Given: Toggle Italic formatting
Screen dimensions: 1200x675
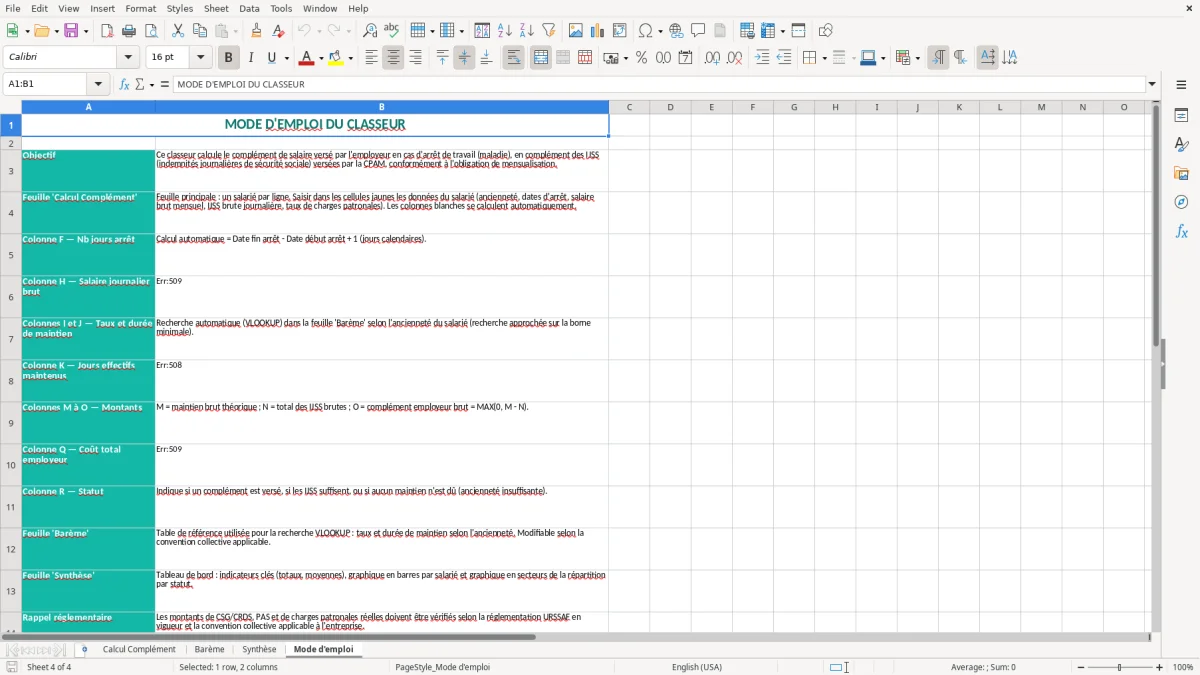Looking at the screenshot, I should [250, 58].
